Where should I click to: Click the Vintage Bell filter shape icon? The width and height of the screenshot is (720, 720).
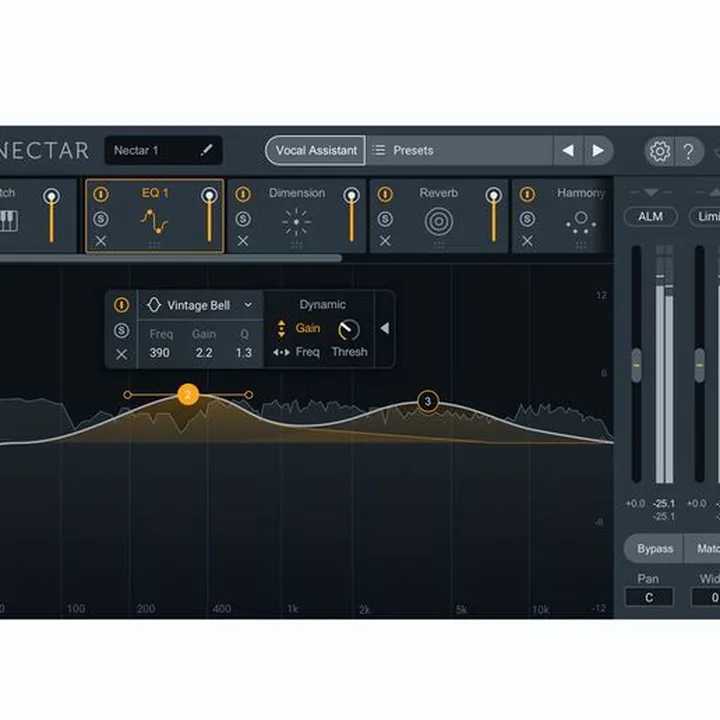(154, 305)
